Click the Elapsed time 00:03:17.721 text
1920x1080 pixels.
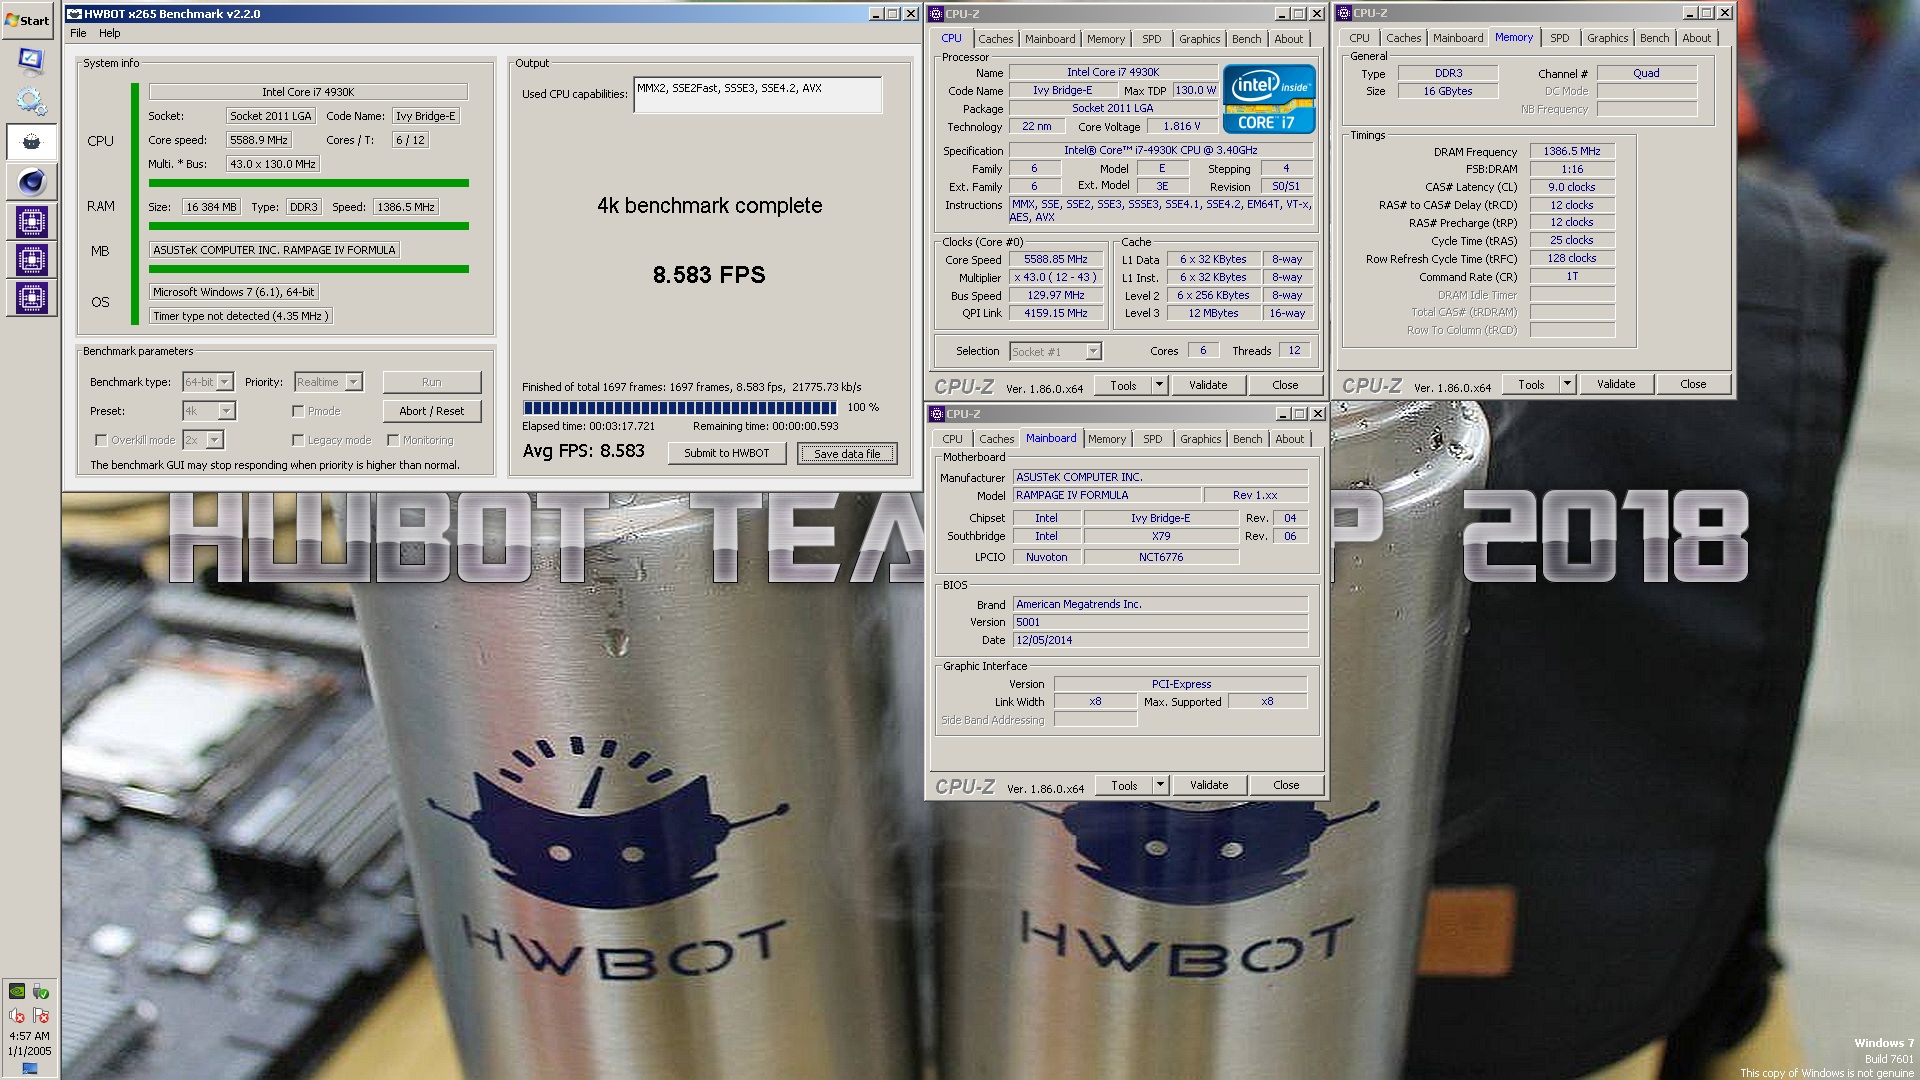pos(589,426)
